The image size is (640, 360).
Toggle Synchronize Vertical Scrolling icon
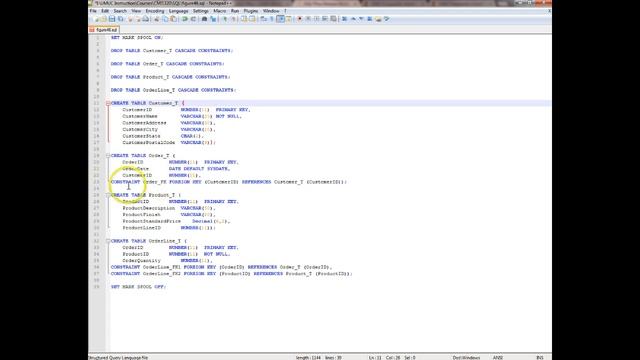click(244, 19)
